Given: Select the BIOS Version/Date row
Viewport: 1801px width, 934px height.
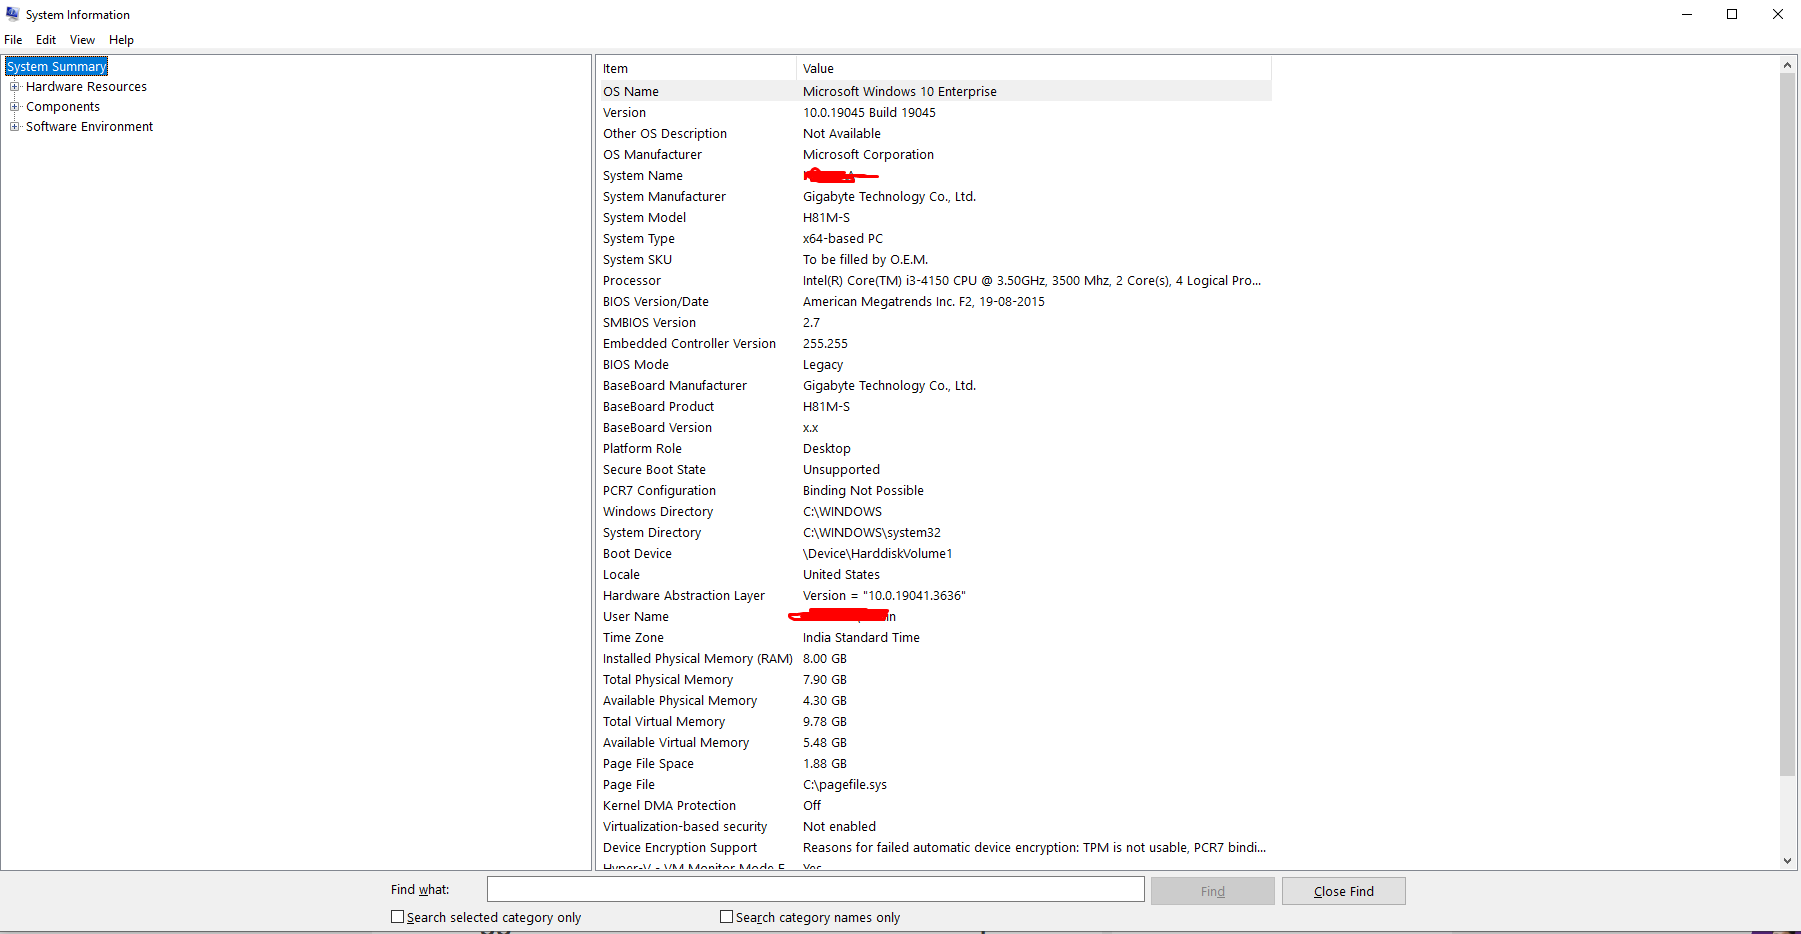Looking at the screenshot, I should (x=655, y=302).
